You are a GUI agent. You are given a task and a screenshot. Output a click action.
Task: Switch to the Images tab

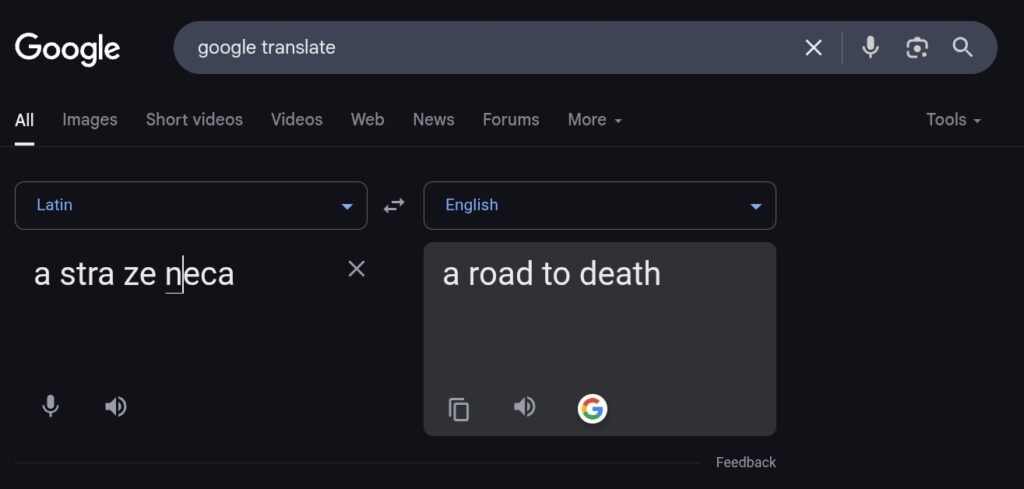pos(90,119)
